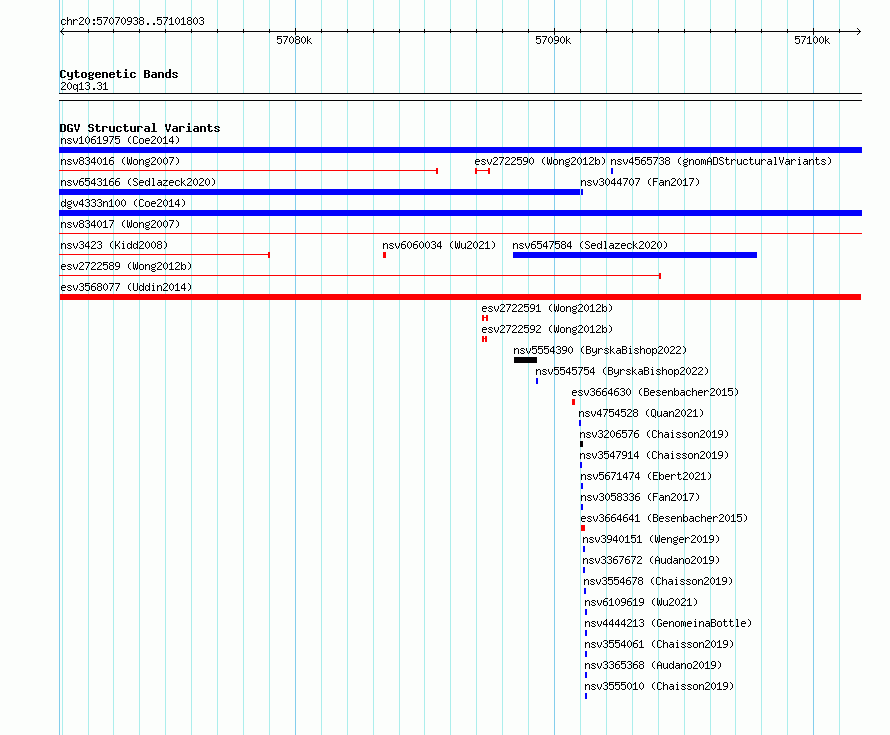Click the blue bar under nsv1061975
This screenshot has height=735, width=890.
coord(460,150)
